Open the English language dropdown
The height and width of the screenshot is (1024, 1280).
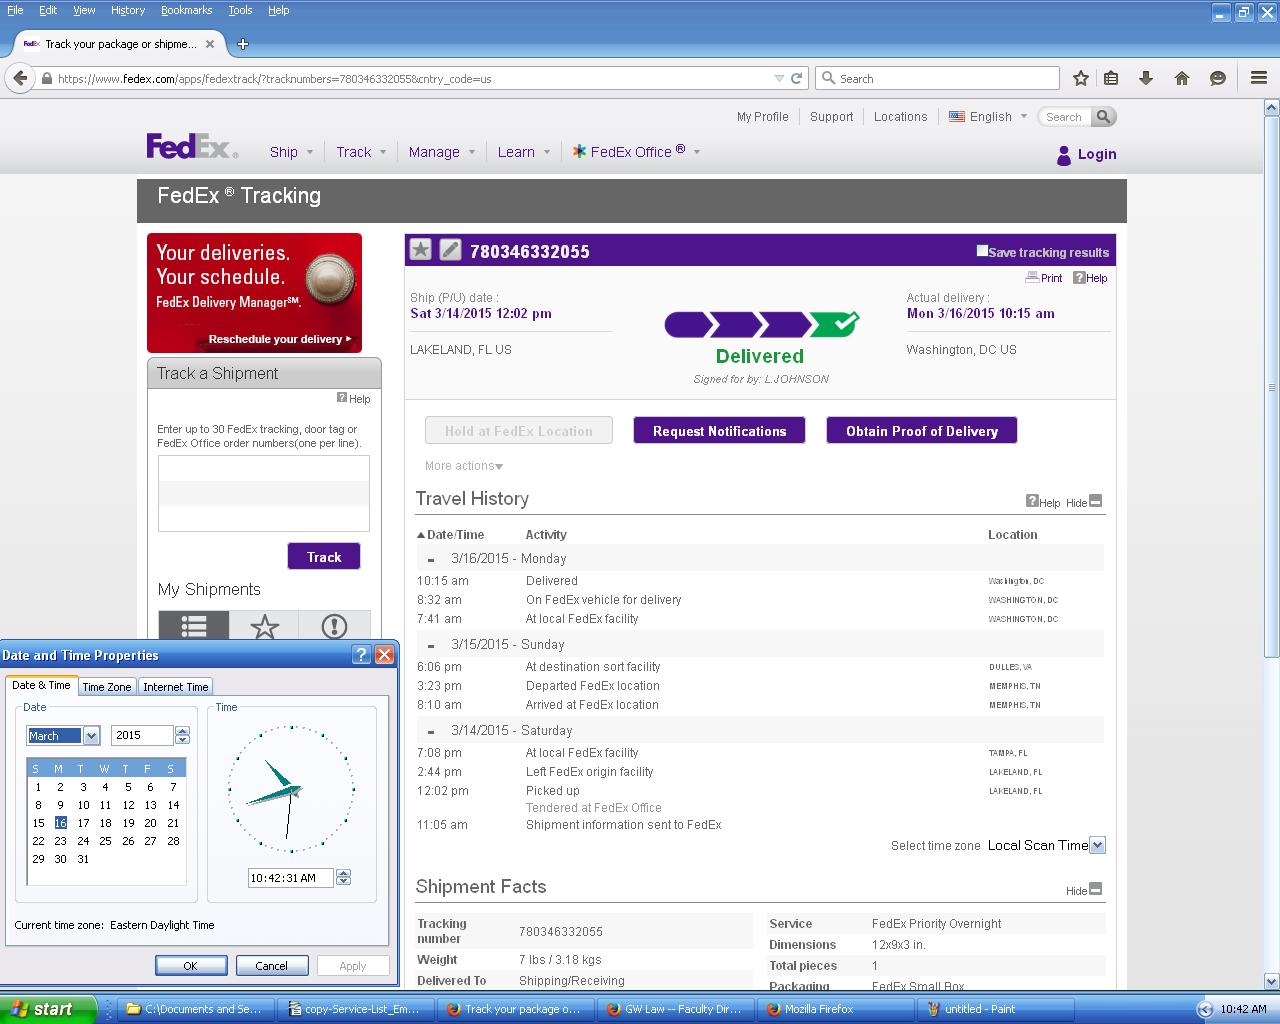click(988, 117)
